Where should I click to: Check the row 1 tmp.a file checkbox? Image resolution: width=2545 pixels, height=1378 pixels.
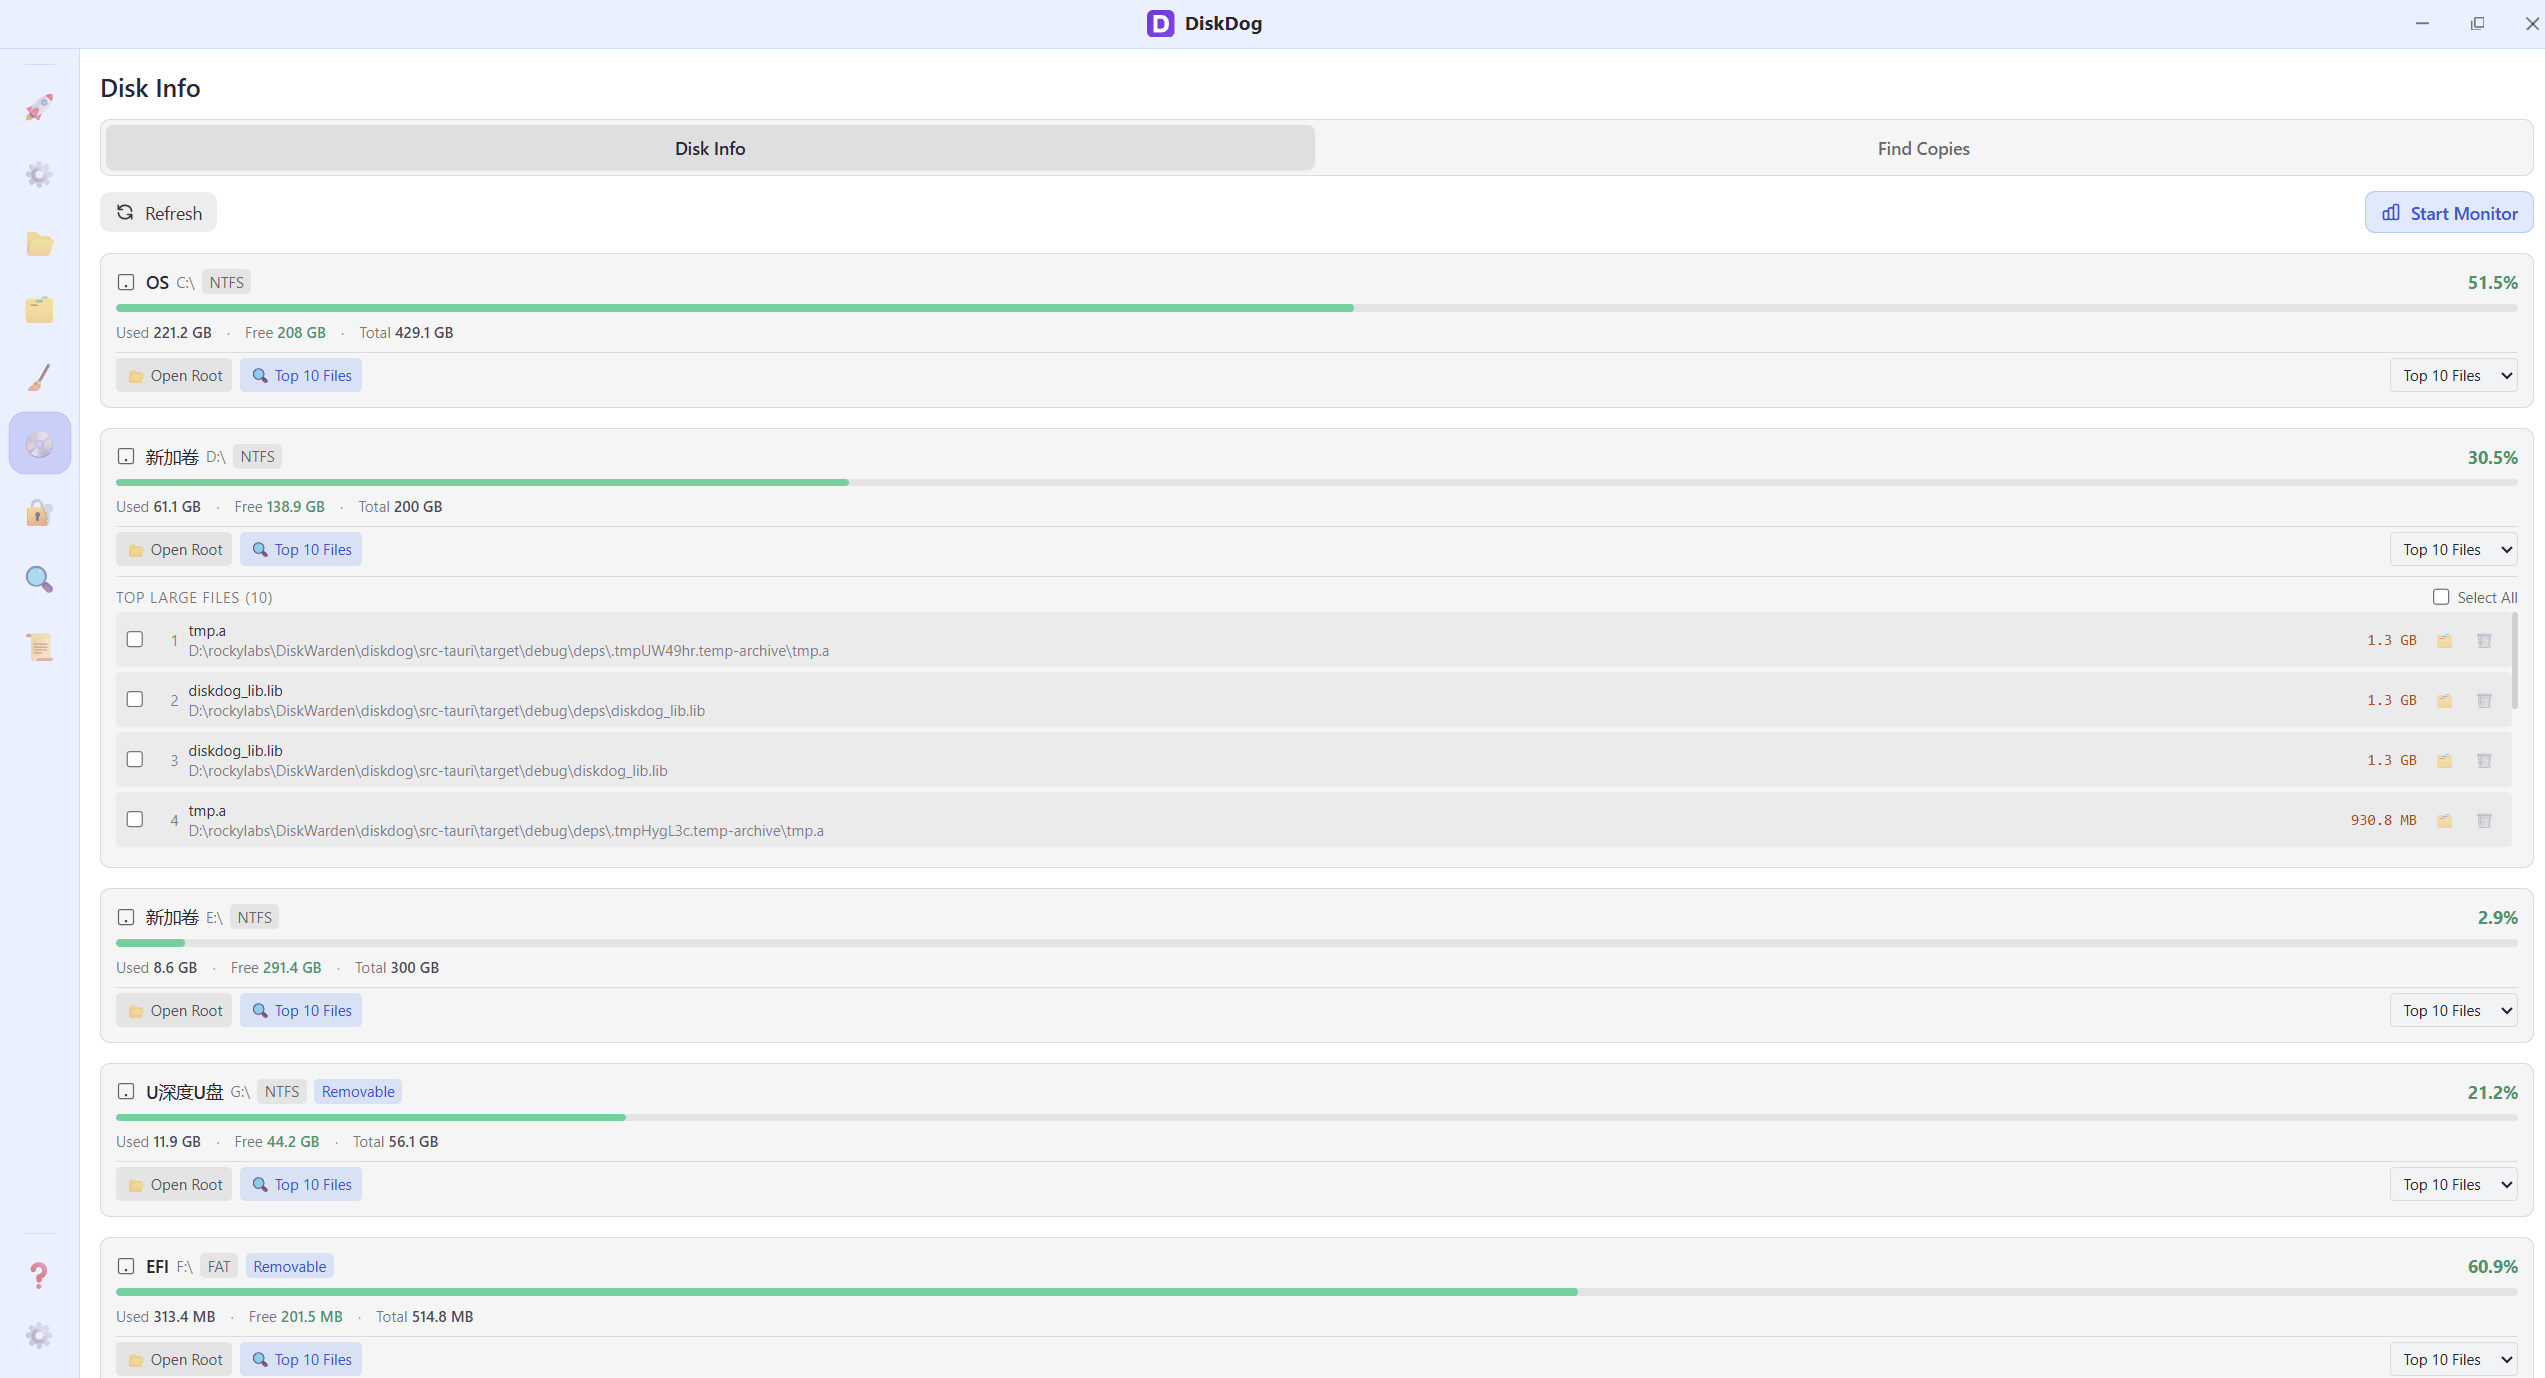click(135, 639)
